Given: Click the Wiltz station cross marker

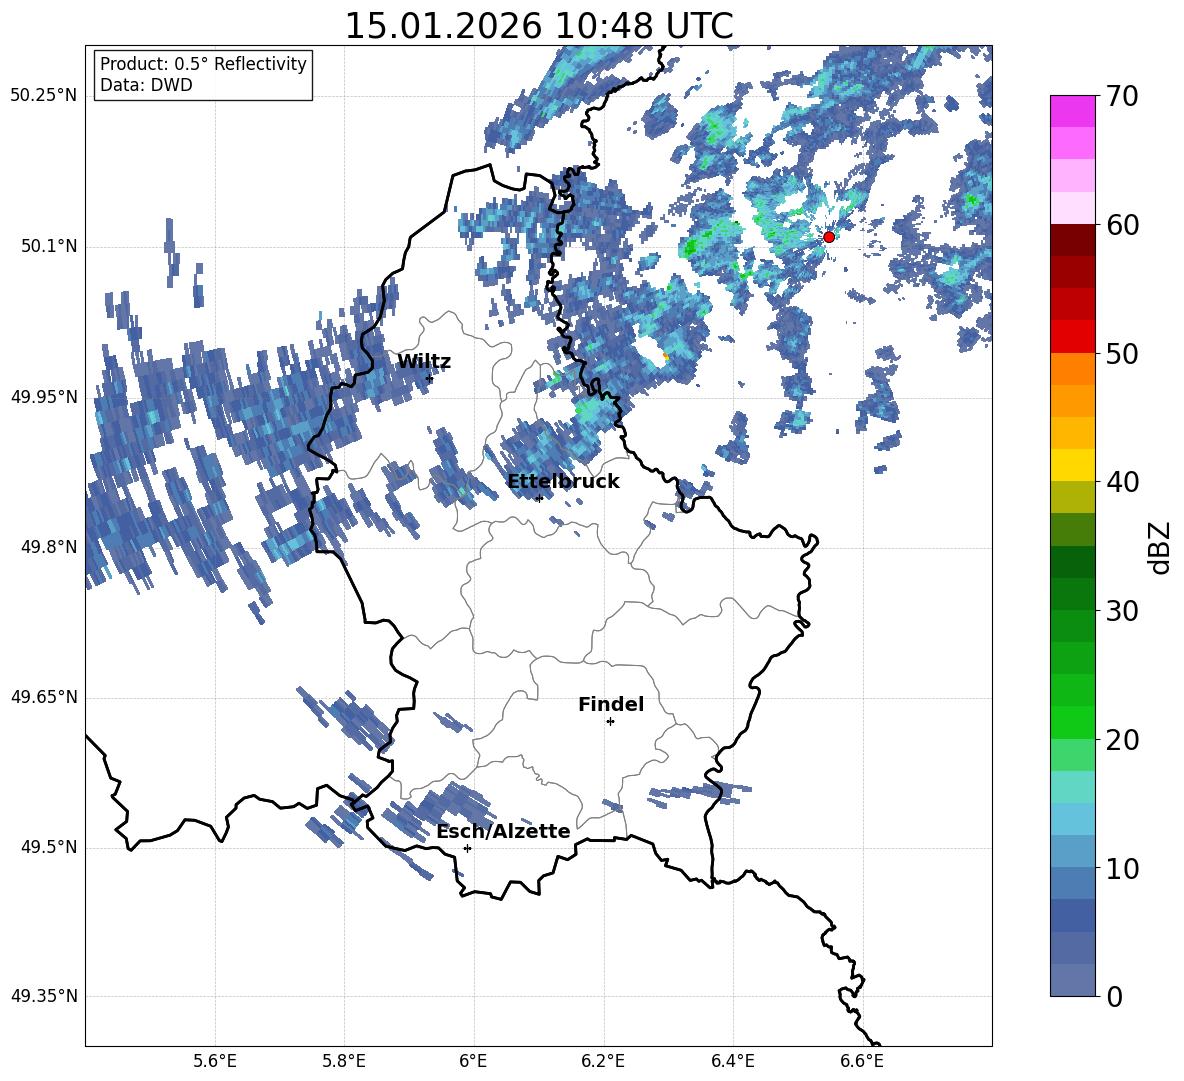Looking at the screenshot, I should [430, 379].
